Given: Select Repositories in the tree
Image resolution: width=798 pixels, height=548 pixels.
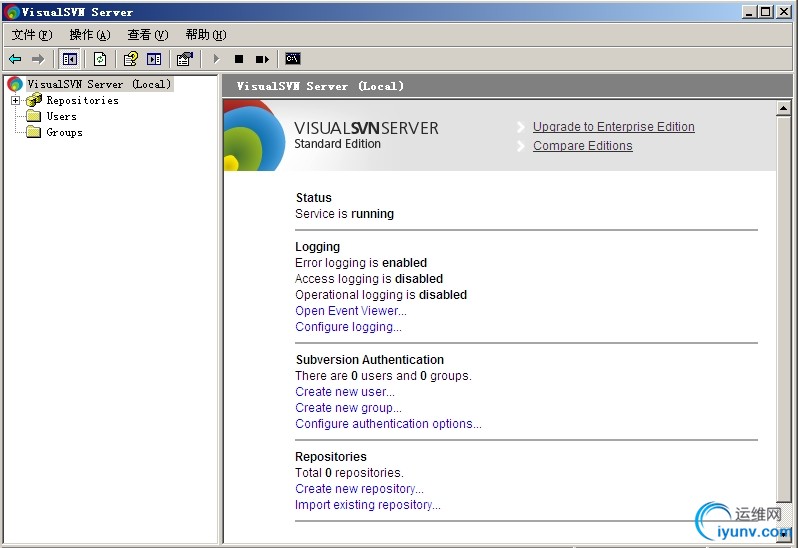Looking at the screenshot, I should click(82, 100).
